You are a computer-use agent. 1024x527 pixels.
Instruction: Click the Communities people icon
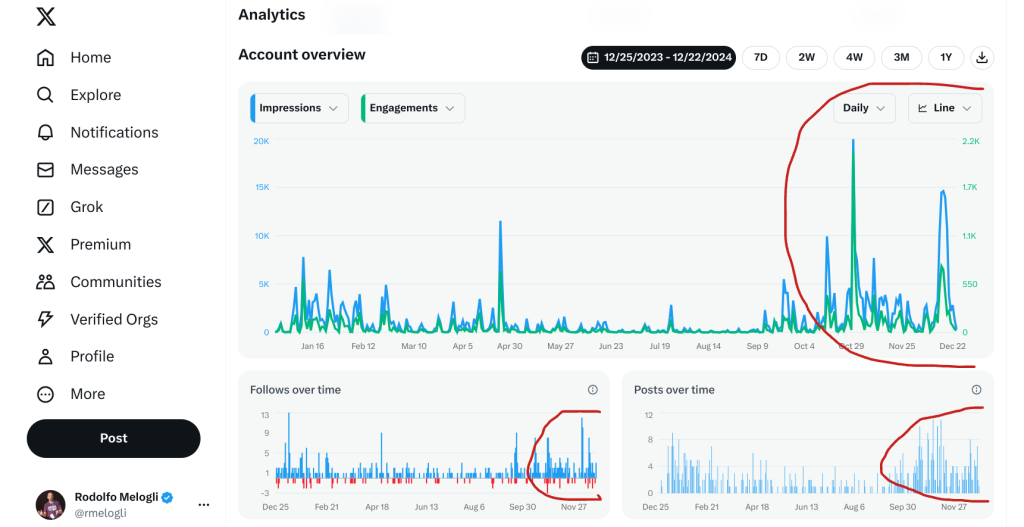tap(45, 282)
